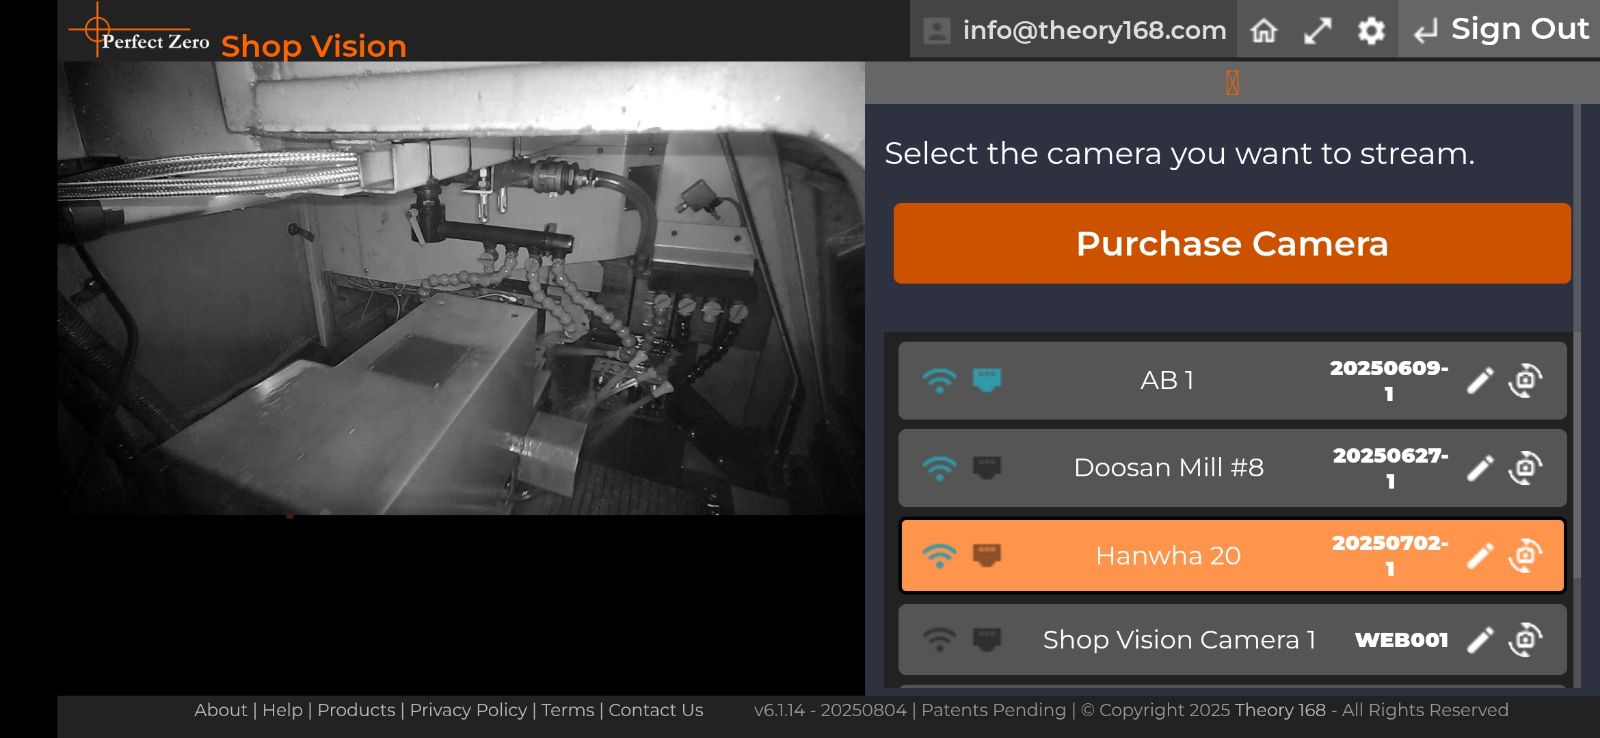This screenshot has width=1600, height=738.
Task: Edit the Hanwha 20 camera name
Action: 1480,556
